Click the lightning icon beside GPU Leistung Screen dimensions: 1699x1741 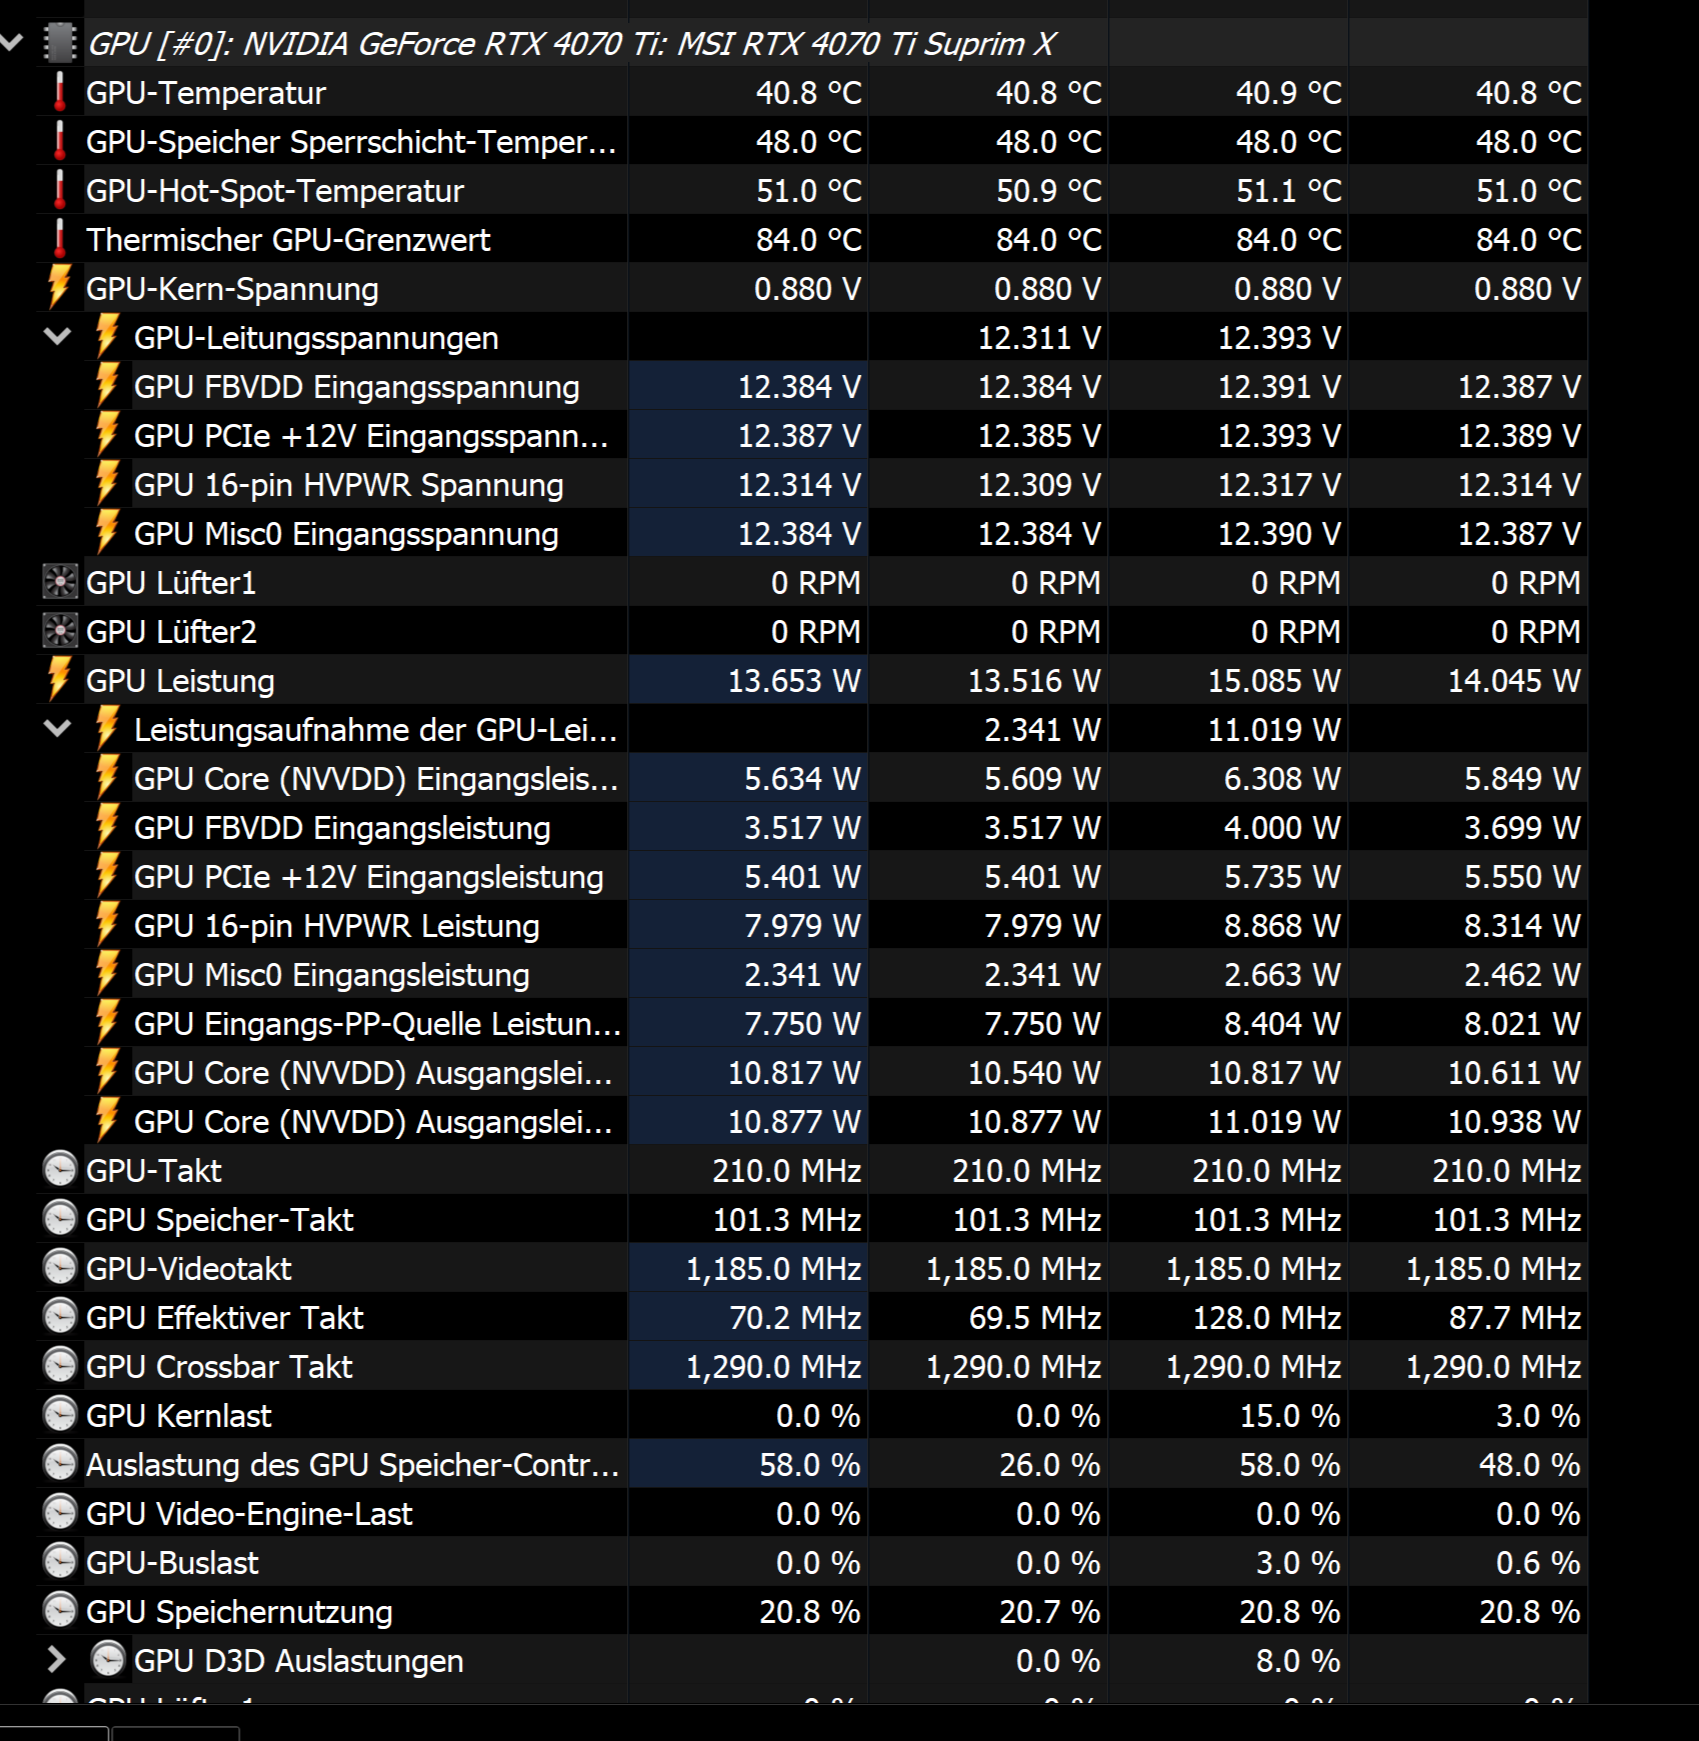click(x=58, y=680)
